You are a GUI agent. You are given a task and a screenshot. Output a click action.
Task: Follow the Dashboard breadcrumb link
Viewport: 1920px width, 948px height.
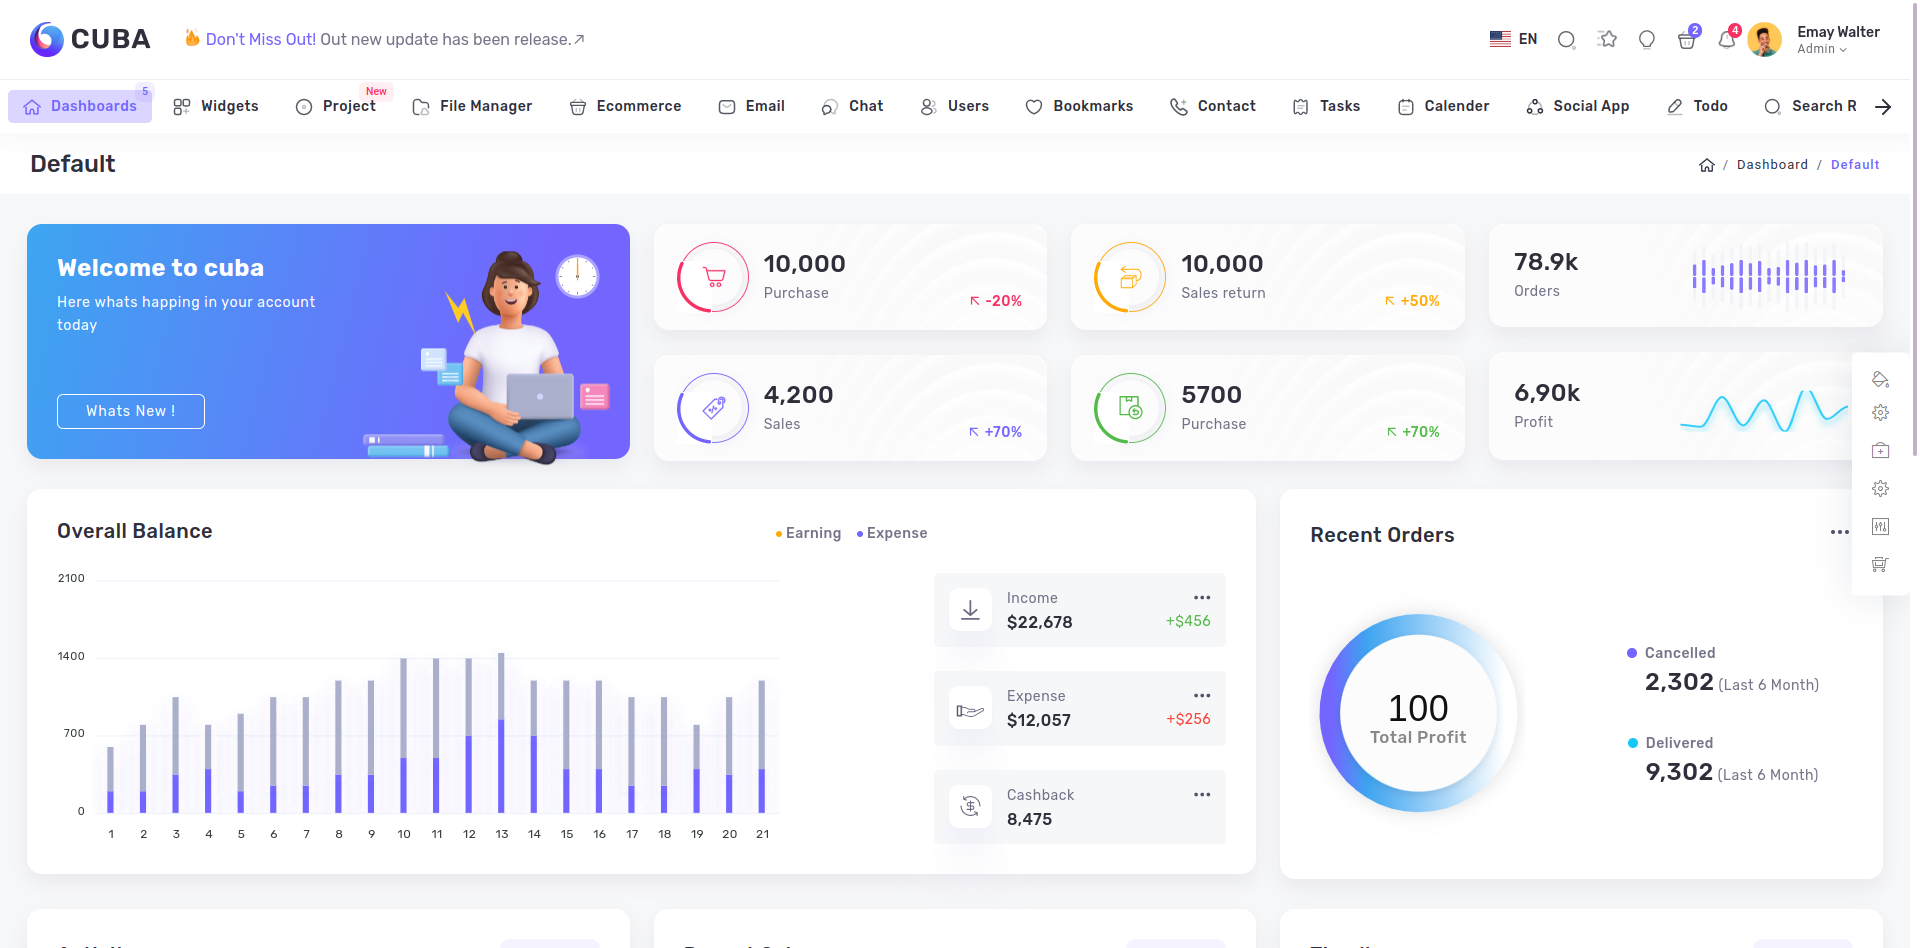point(1772,164)
